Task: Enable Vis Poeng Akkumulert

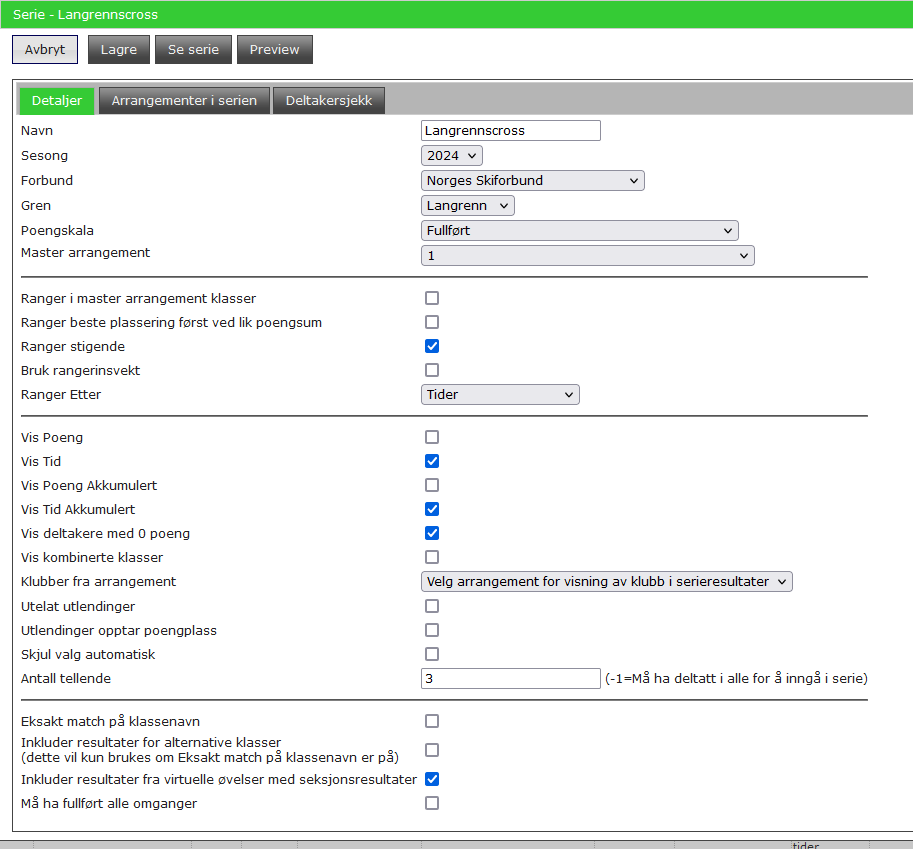Action: [432, 485]
